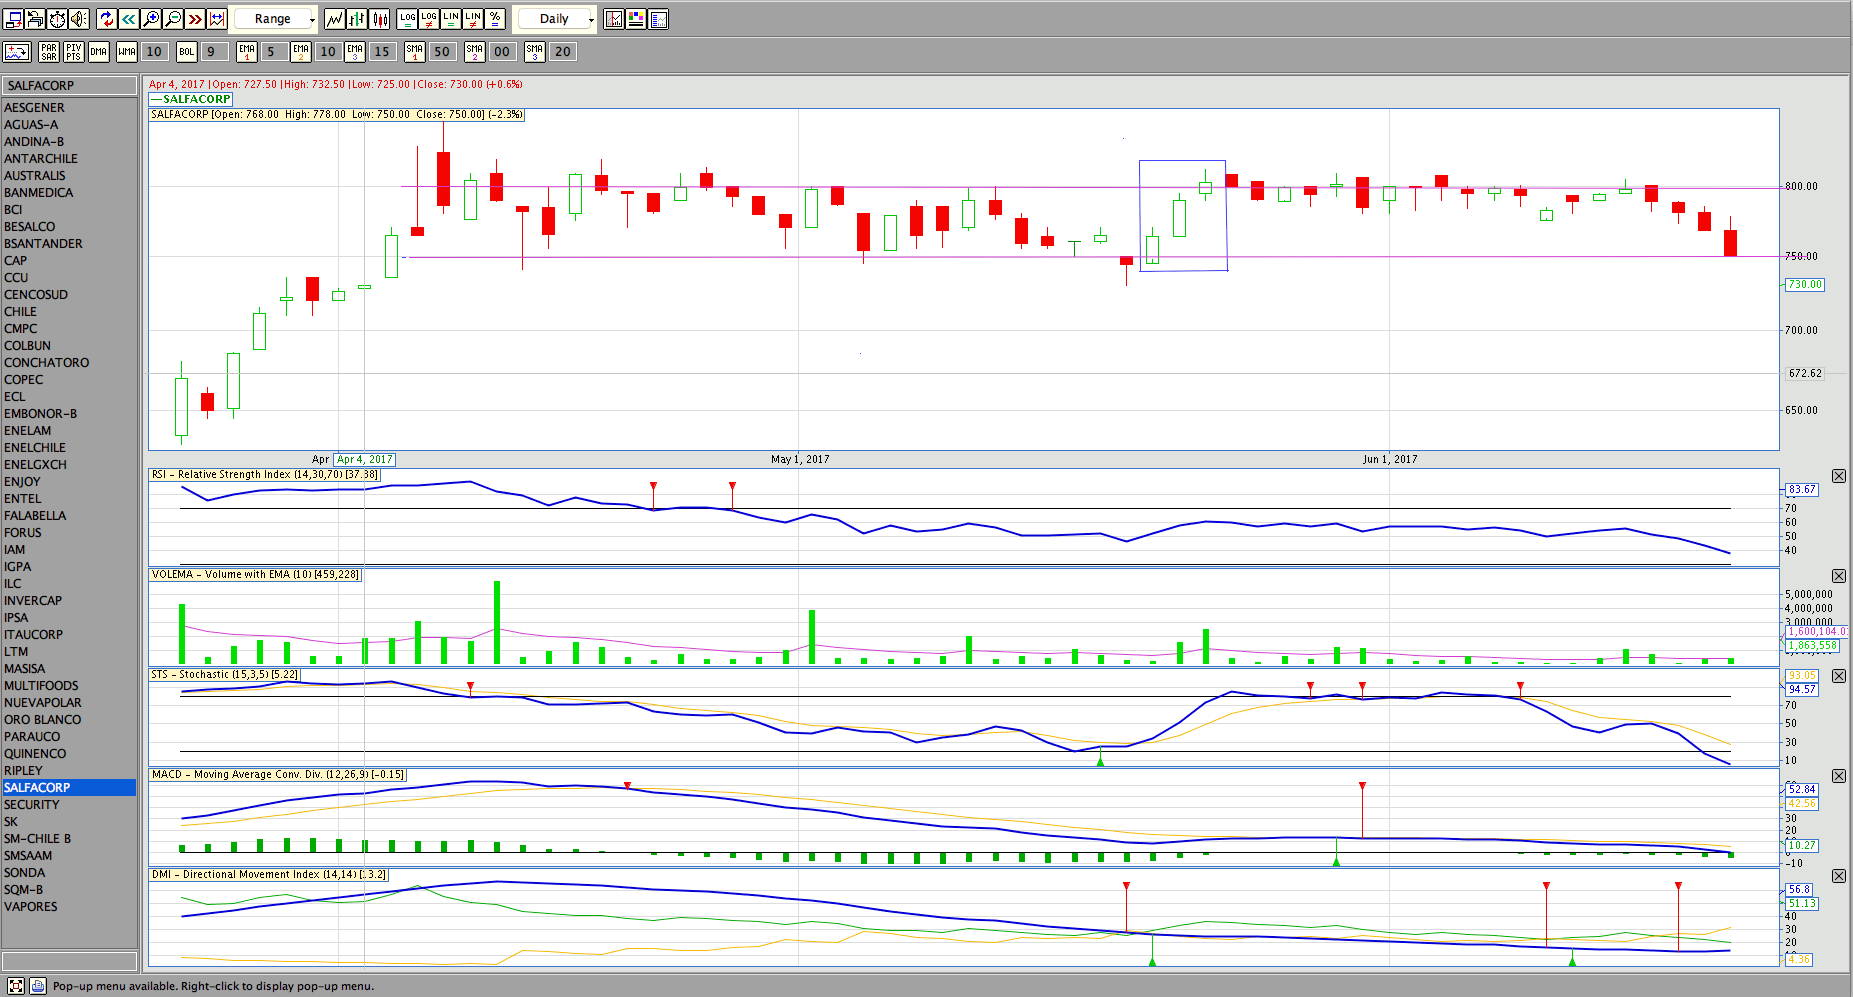Image resolution: width=1853 pixels, height=997 pixels.
Task: Toggle the EMA 1 moving average
Action: pos(247,52)
